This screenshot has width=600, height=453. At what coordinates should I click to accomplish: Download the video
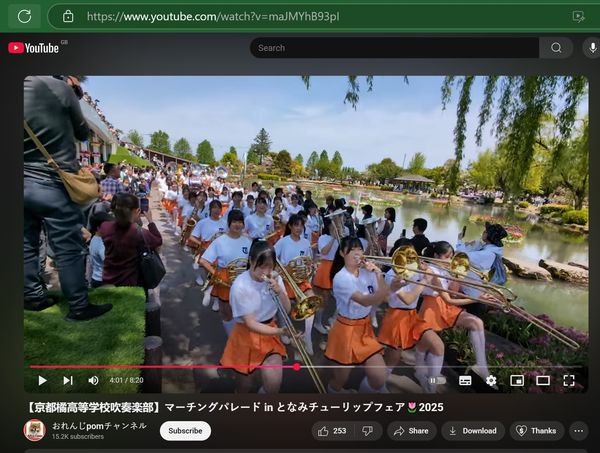pyautogui.click(x=473, y=431)
